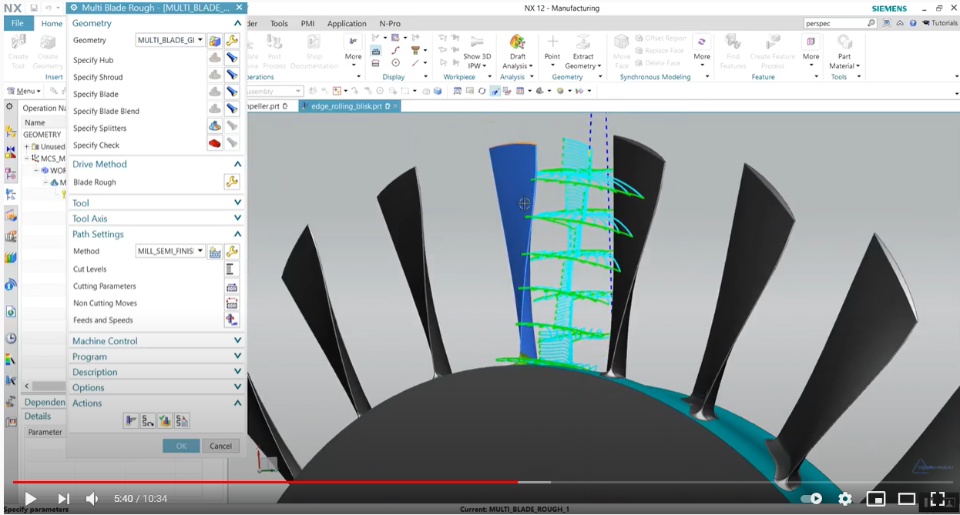Display the Specify Shroud geometry with flashlight icon
The image size is (960, 515).
coord(232,75)
